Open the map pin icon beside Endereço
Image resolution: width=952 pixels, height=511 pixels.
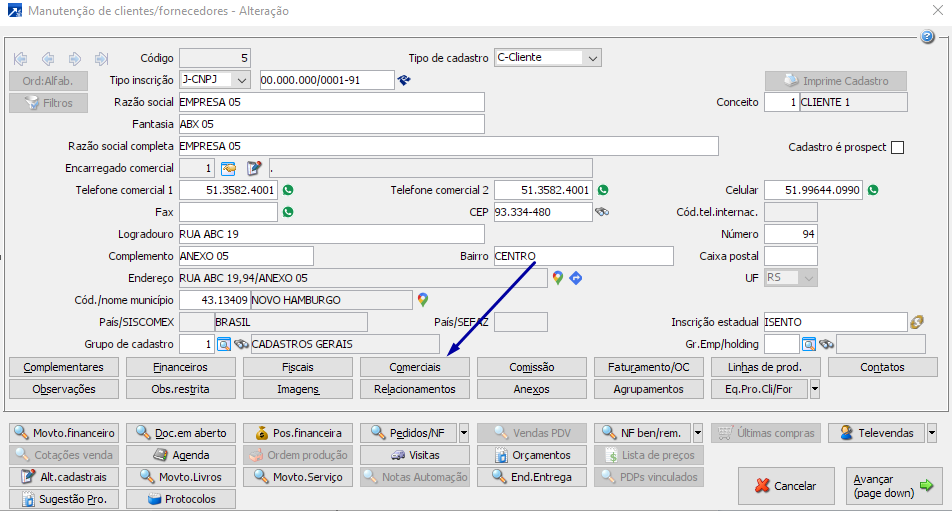(x=557, y=278)
